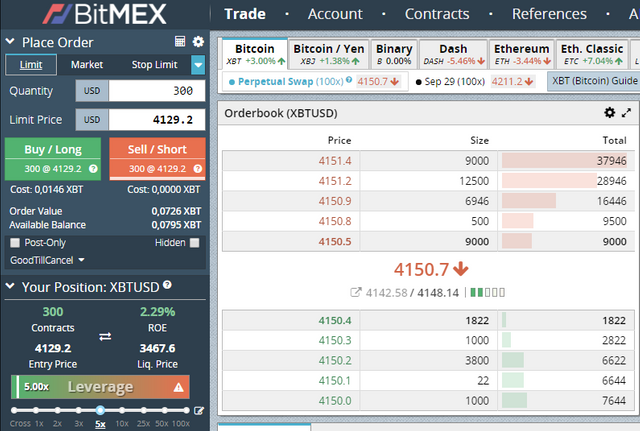Select the Limit order tab
This screenshot has width=640, height=431.
pos(31,64)
